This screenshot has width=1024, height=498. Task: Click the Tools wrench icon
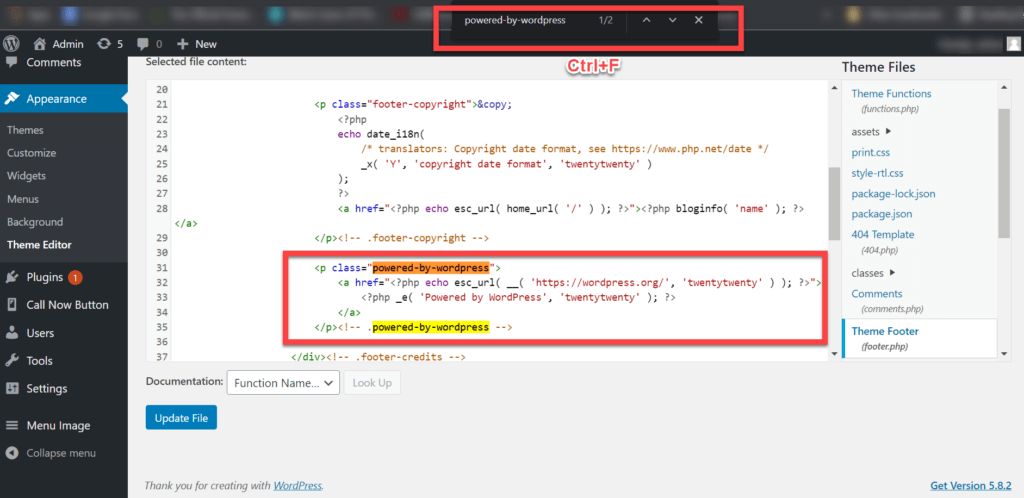coord(12,361)
